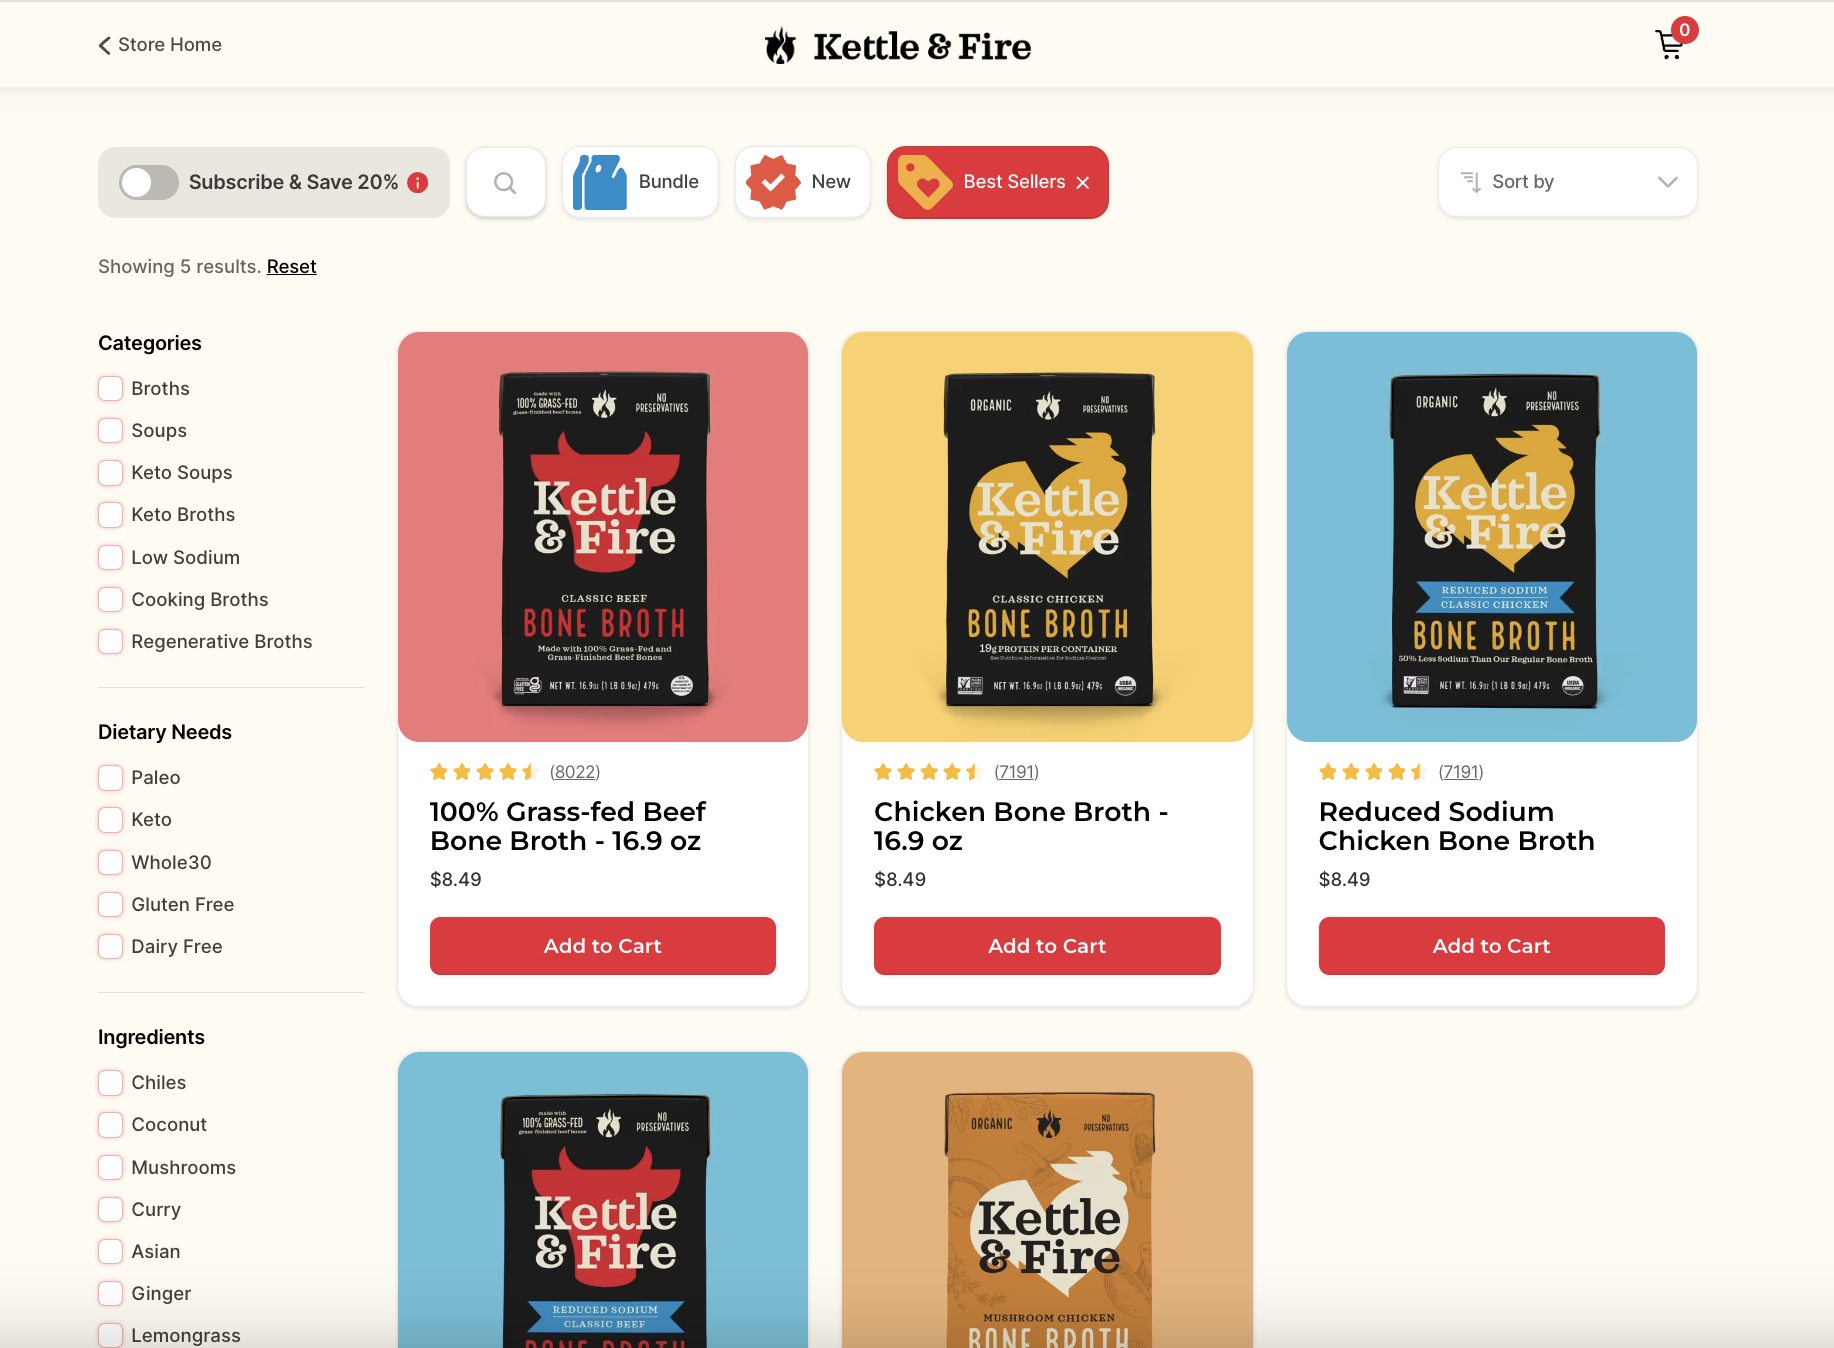Open the shopping cart icon

[x=1670, y=45]
